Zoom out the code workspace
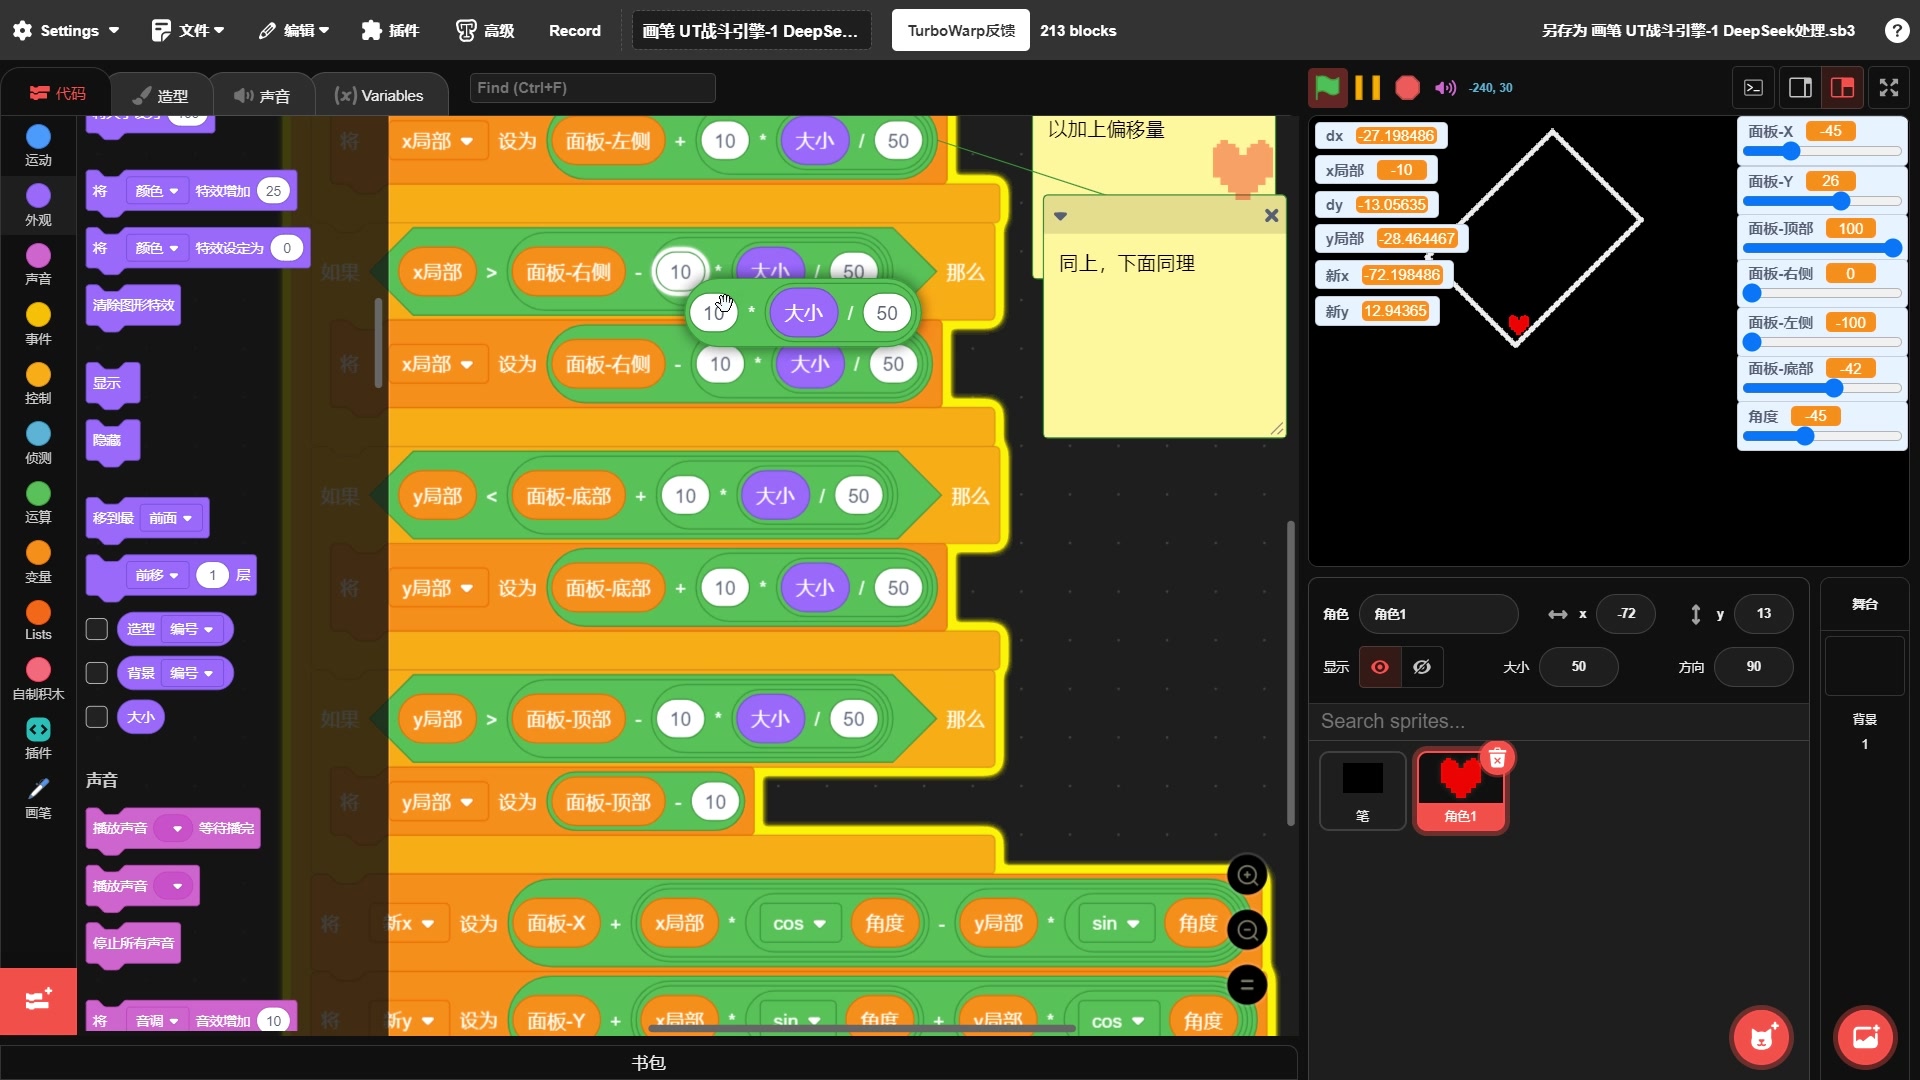Screen dimensions: 1920x1080 point(1247,931)
